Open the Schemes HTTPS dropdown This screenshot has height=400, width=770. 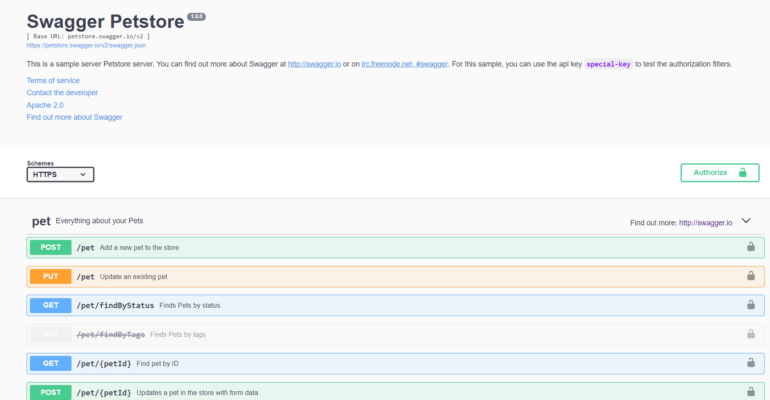coord(60,174)
